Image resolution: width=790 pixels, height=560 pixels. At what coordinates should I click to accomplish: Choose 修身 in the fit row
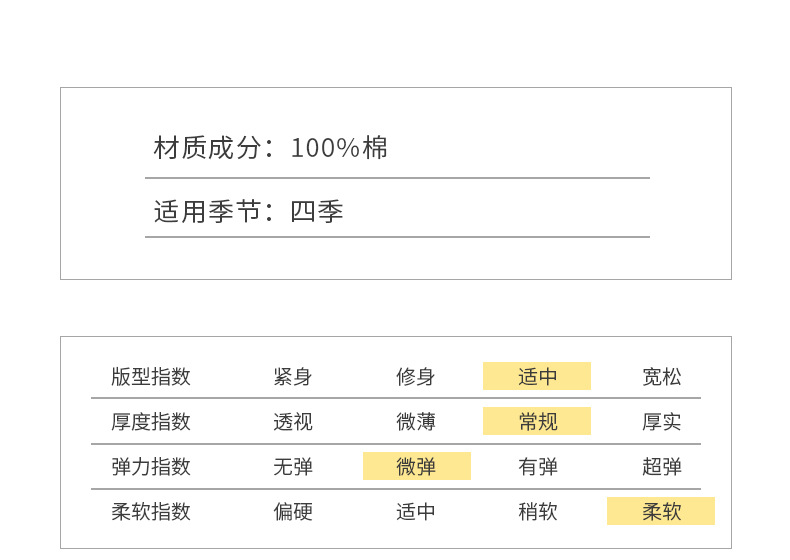[416, 377]
